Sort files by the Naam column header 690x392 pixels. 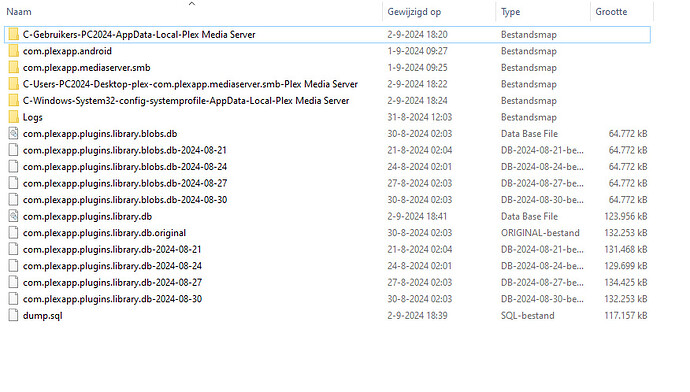[19, 12]
